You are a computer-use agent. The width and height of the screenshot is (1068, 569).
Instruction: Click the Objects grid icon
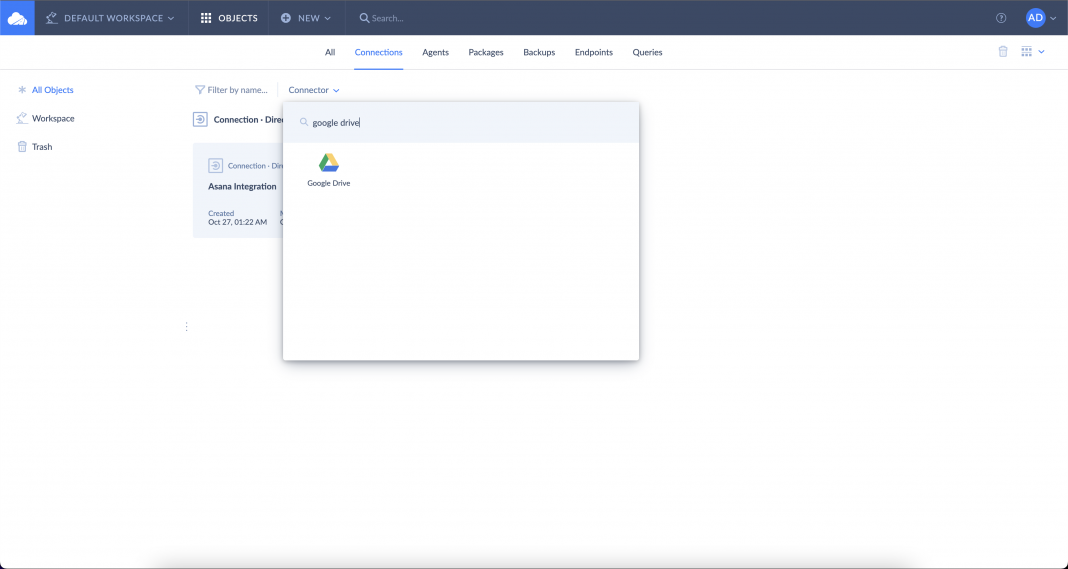206,18
